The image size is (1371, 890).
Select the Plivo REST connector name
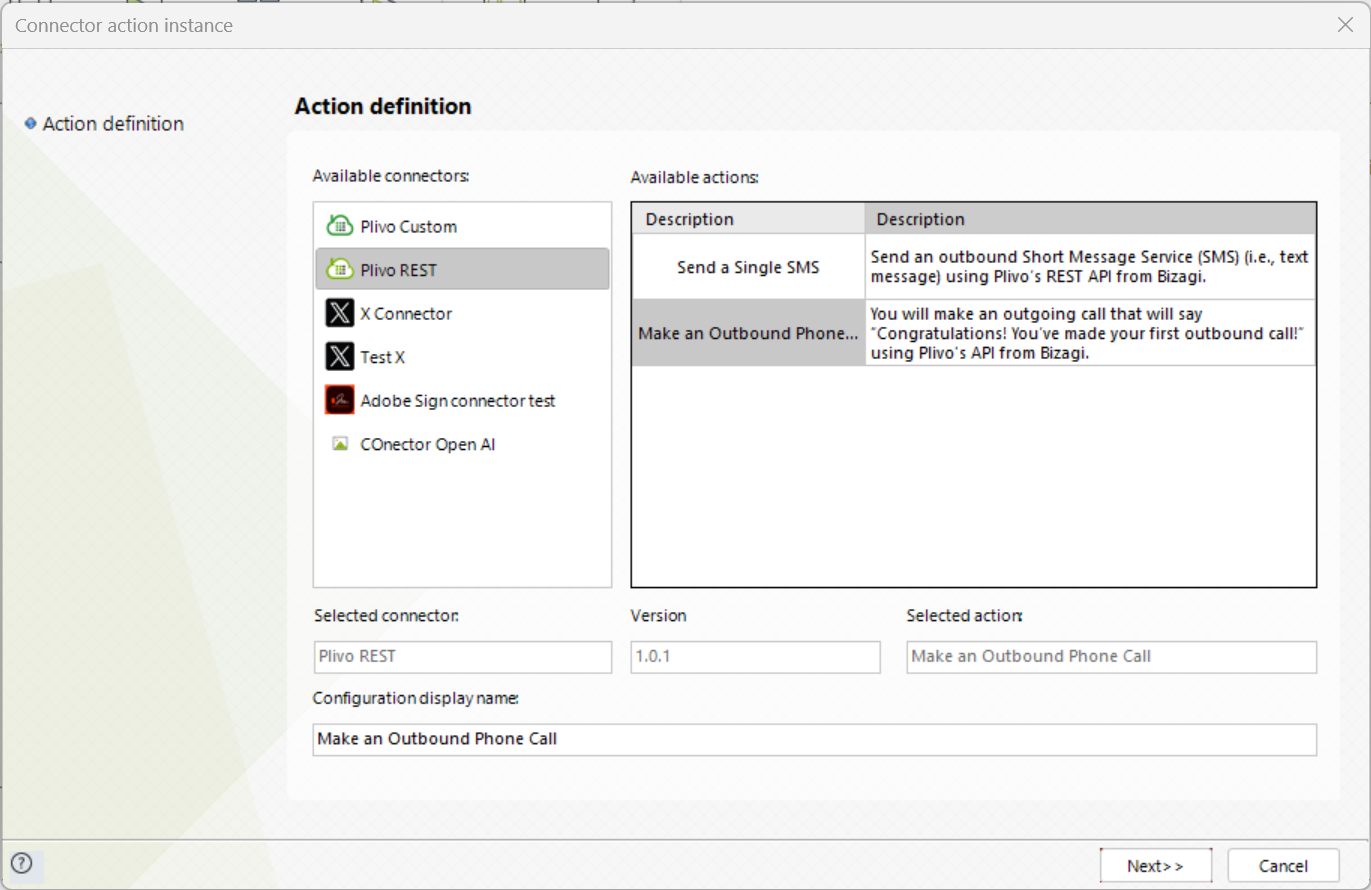click(x=398, y=270)
